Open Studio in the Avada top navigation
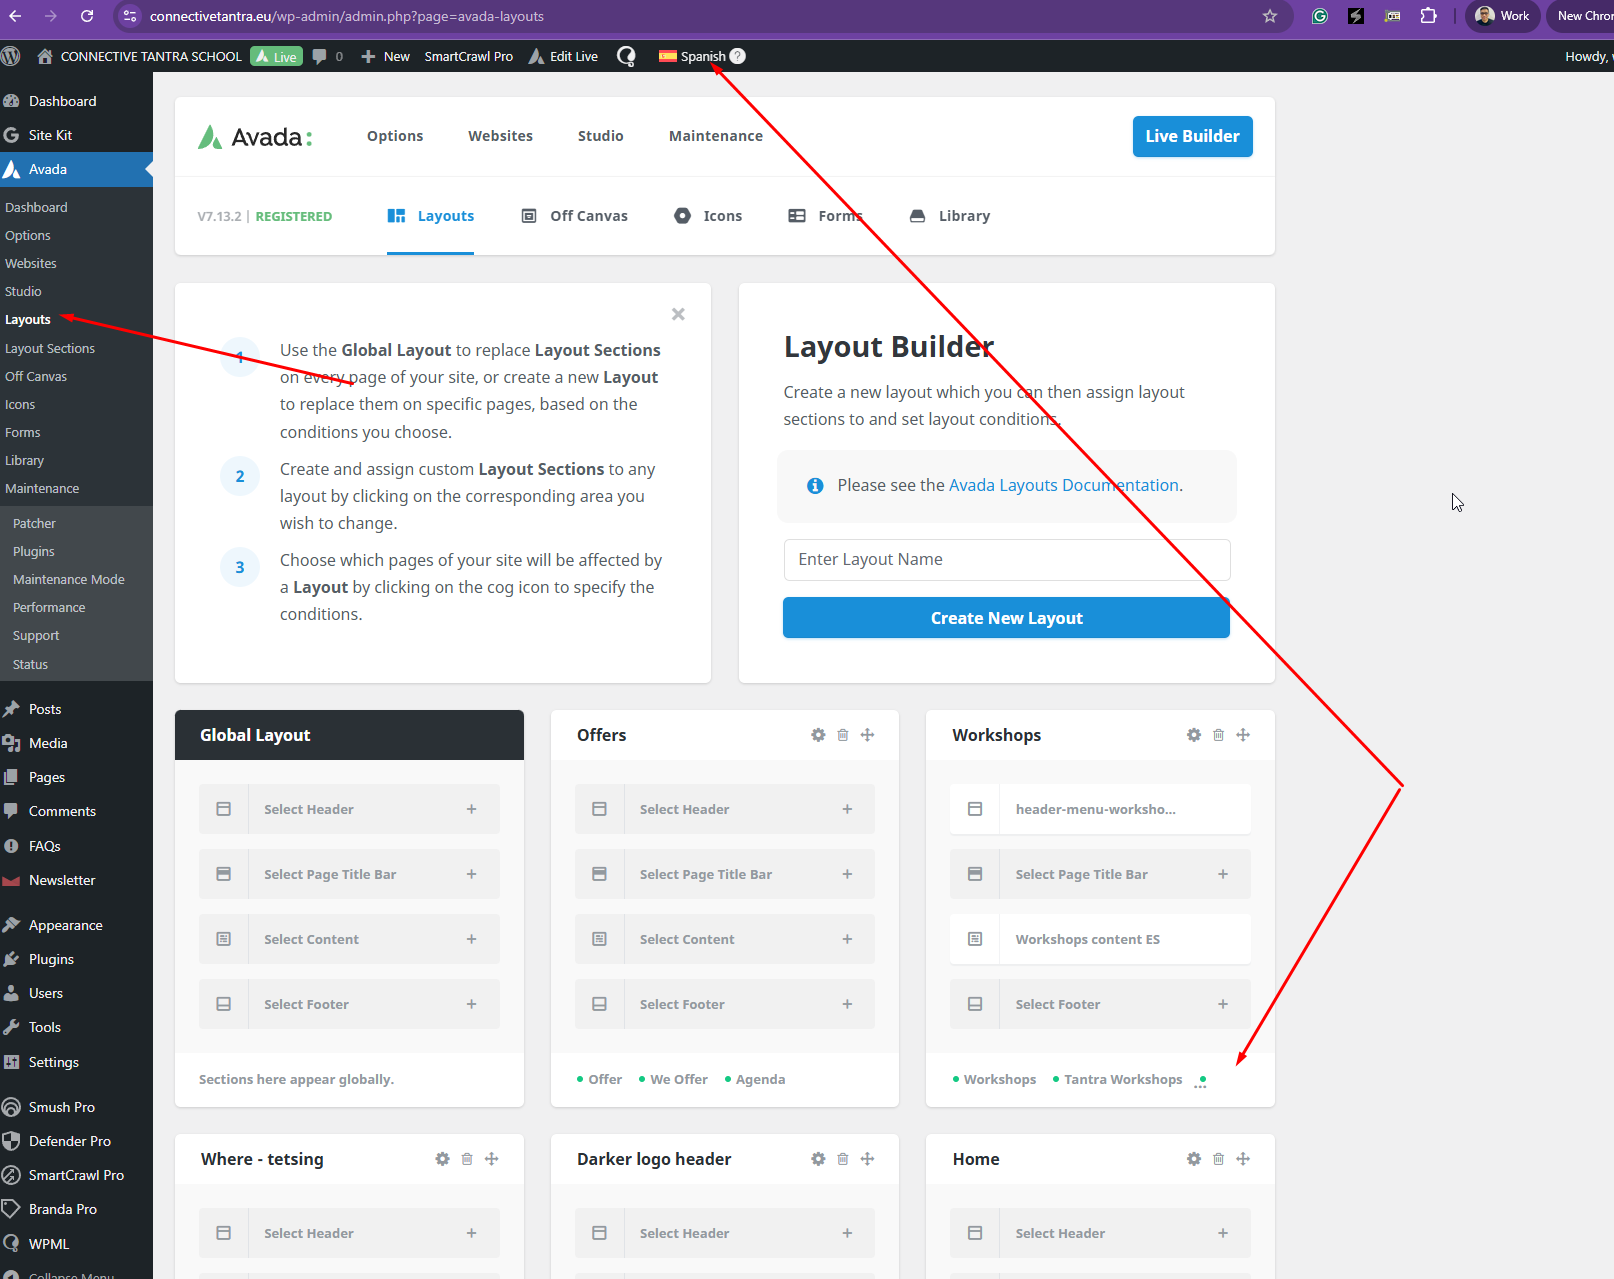Image resolution: width=1614 pixels, height=1279 pixels. coord(601,136)
